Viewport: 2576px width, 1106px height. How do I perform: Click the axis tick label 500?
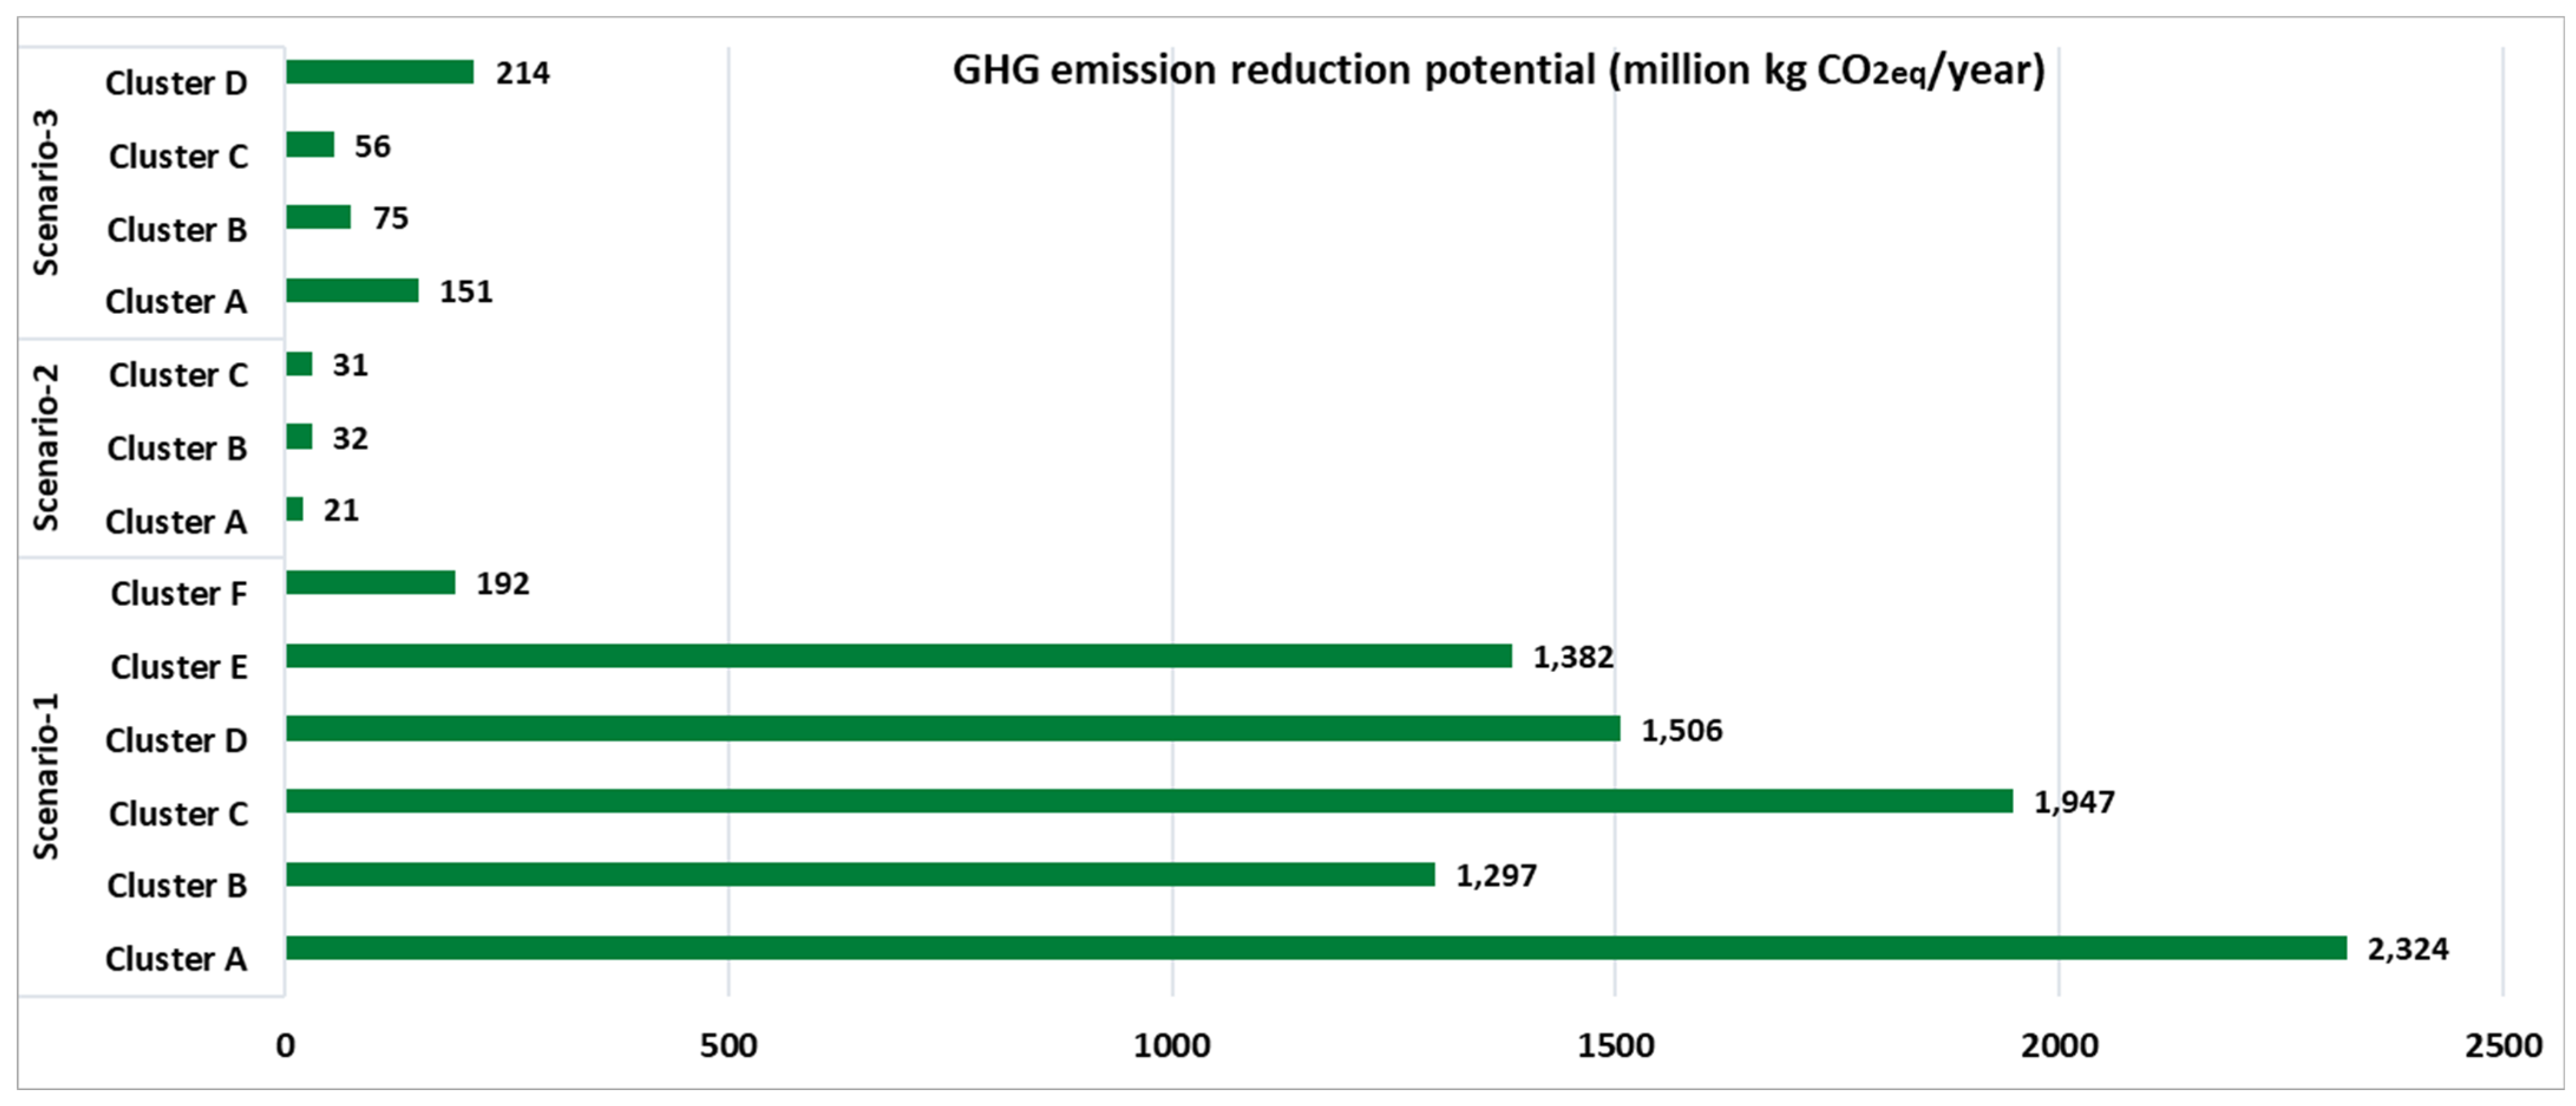[x=728, y=1046]
